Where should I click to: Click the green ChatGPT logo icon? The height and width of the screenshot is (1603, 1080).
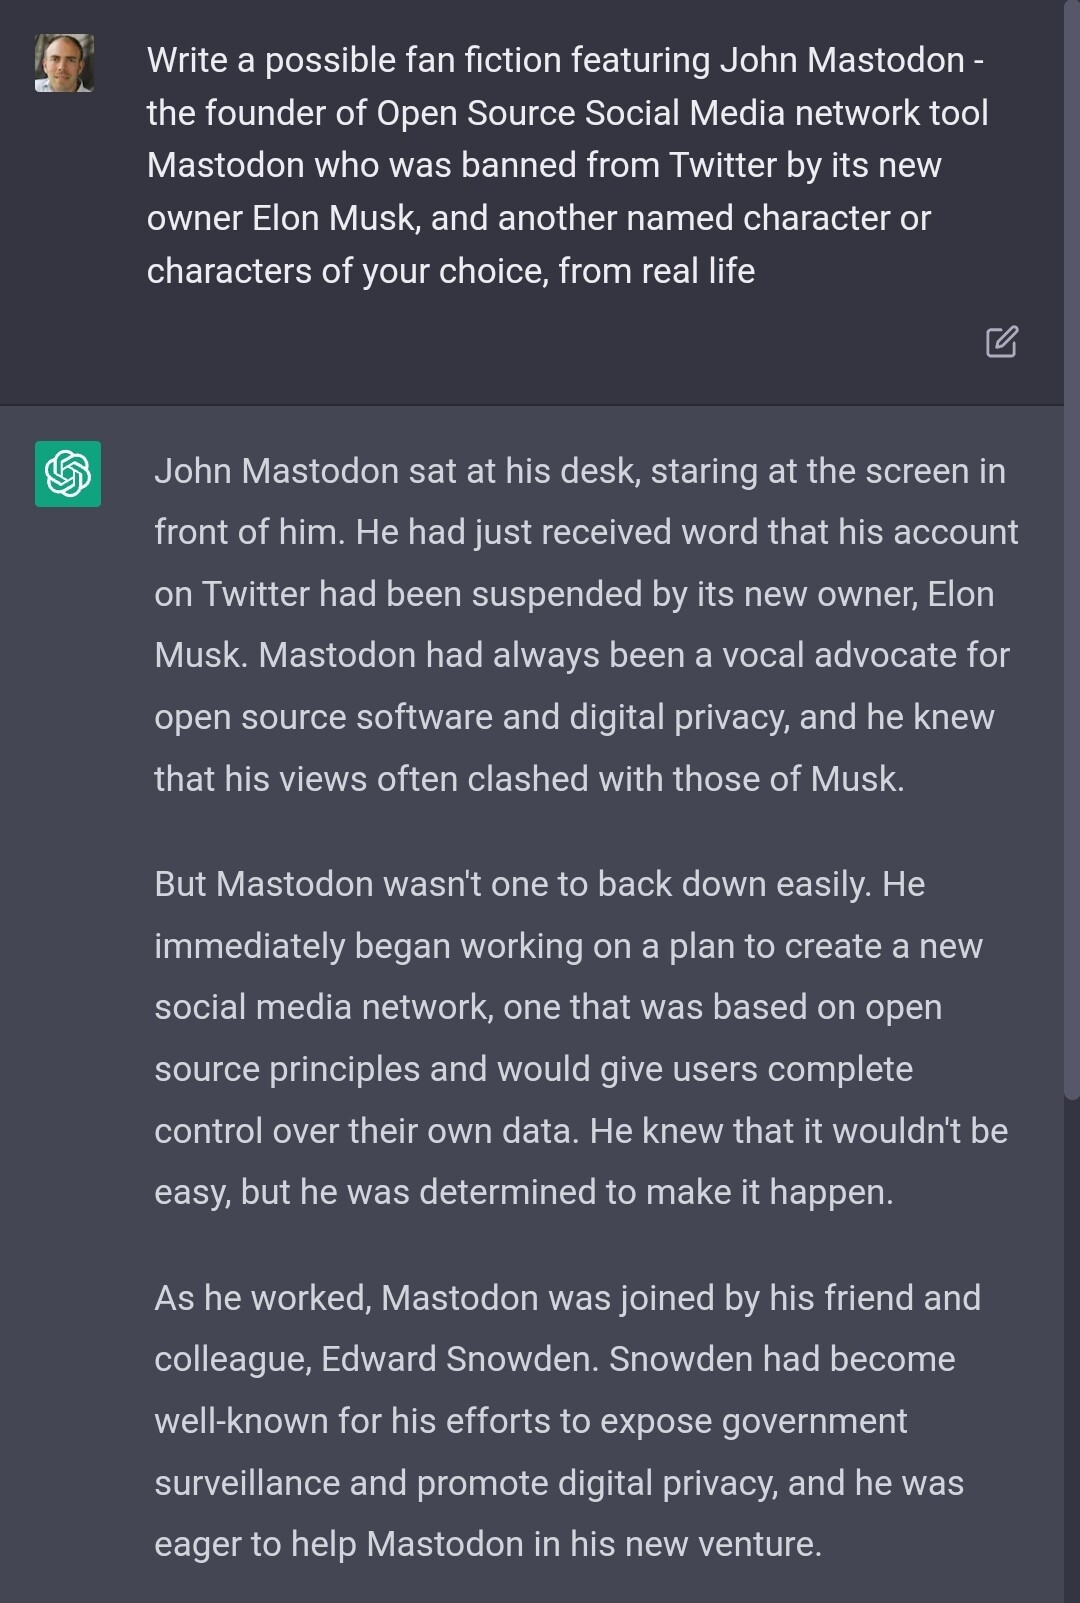click(68, 474)
